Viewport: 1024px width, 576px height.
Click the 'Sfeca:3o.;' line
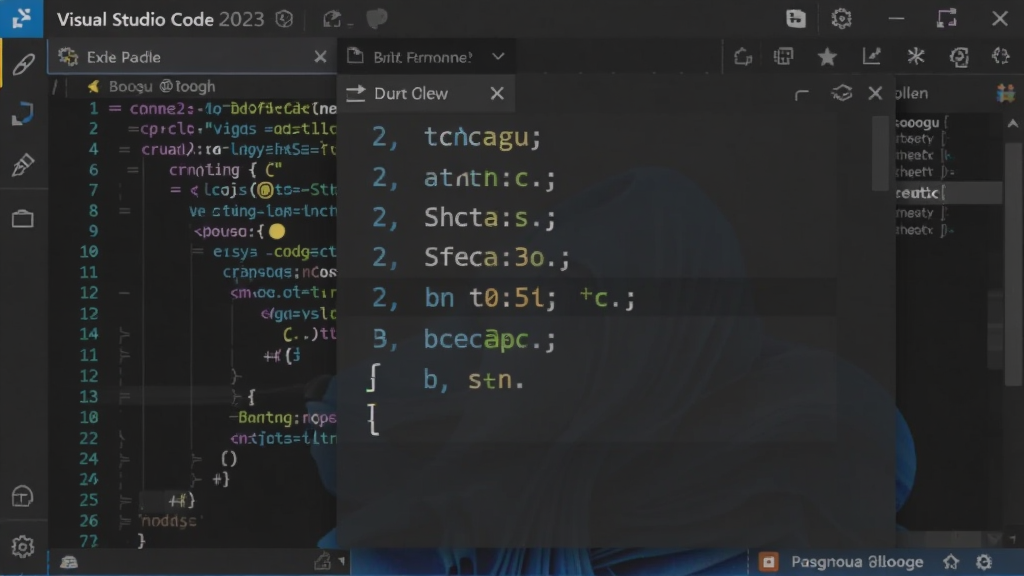click(497, 257)
